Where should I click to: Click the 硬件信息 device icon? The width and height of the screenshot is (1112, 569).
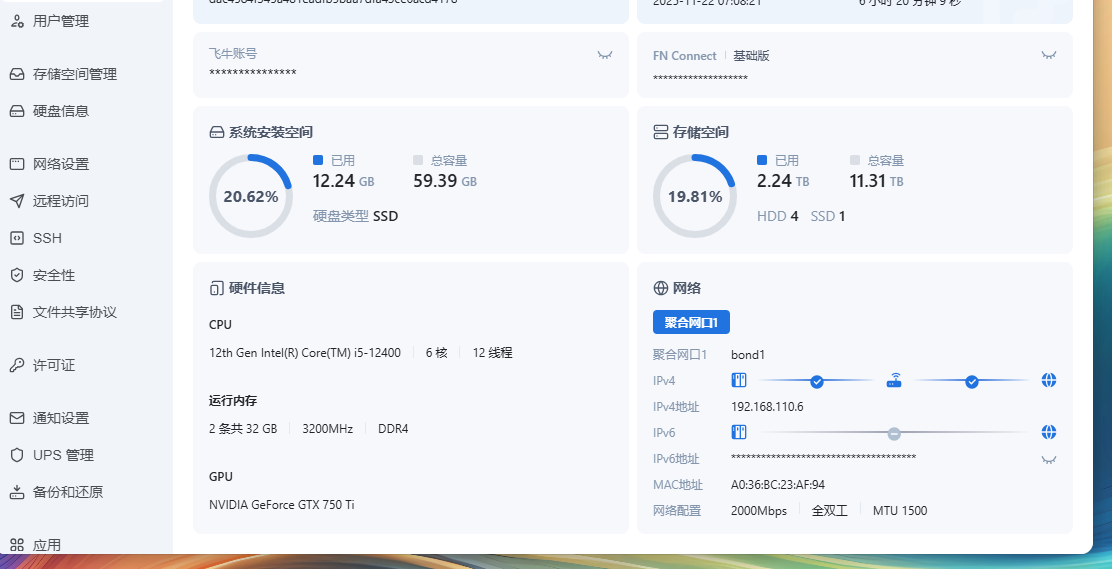point(216,288)
